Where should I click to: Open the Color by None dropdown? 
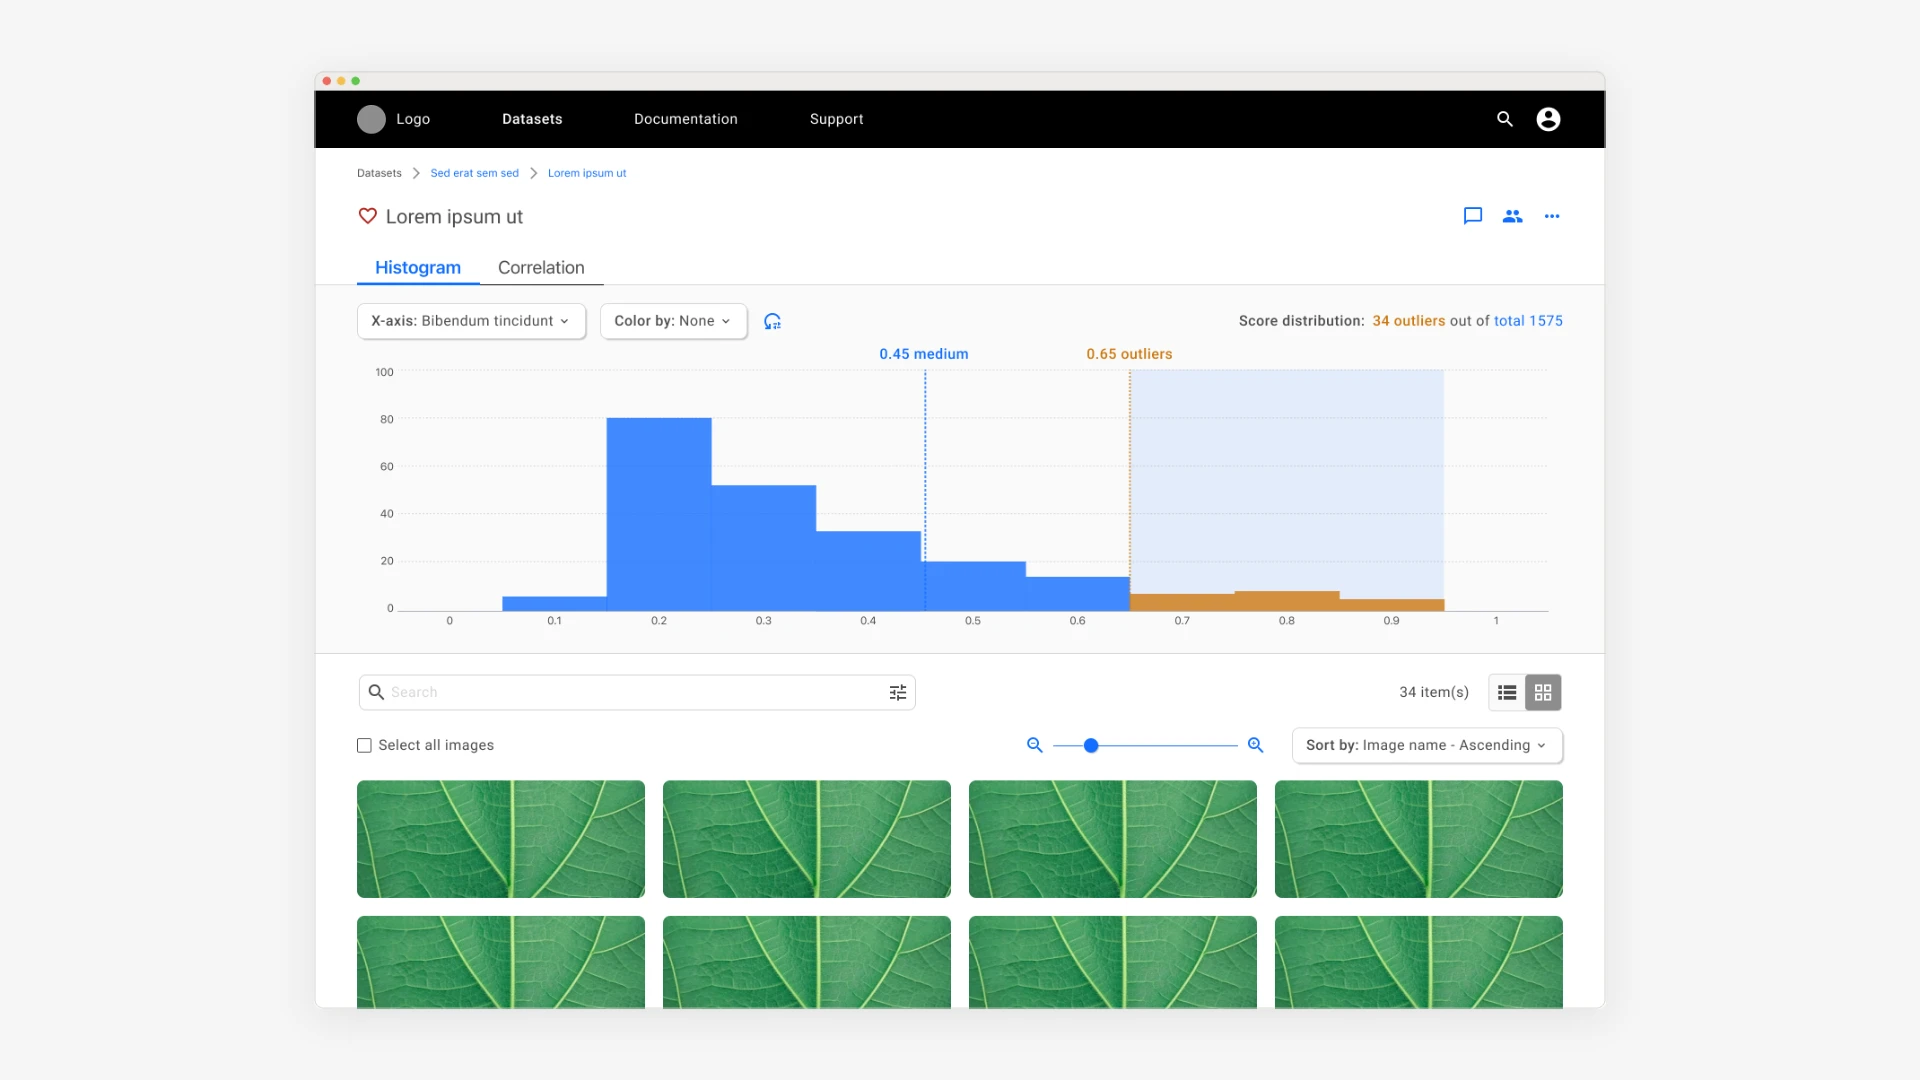pos(673,321)
